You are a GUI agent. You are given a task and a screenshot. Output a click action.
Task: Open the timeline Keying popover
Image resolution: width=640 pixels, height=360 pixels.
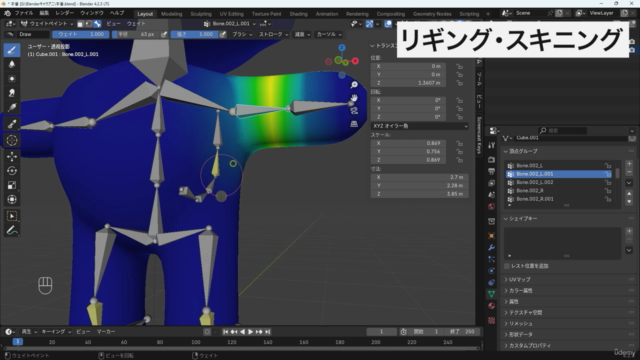click(x=56, y=332)
